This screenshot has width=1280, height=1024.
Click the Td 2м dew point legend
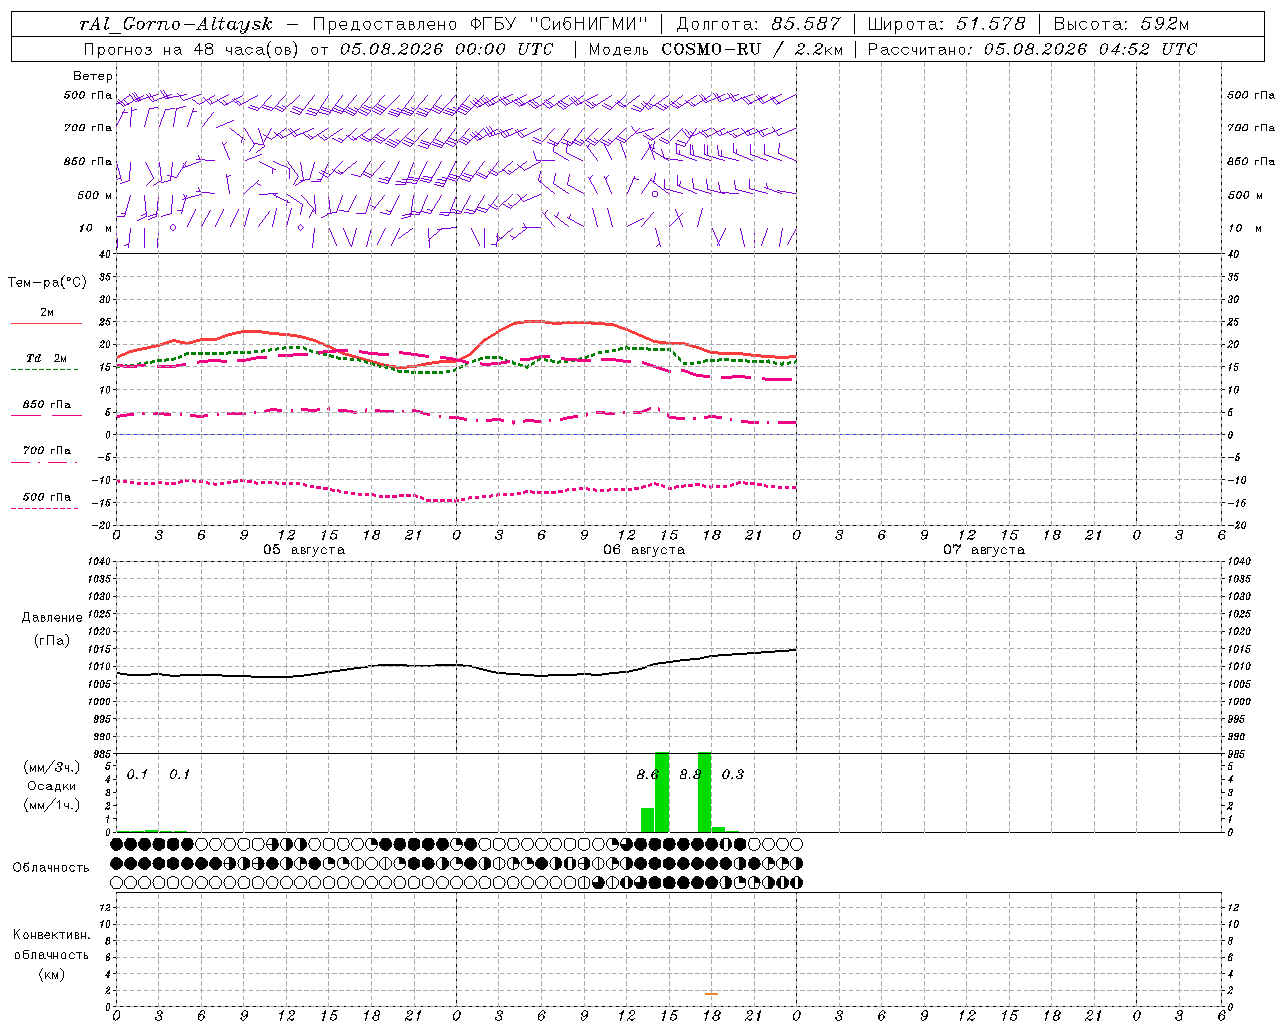(47, 362)
